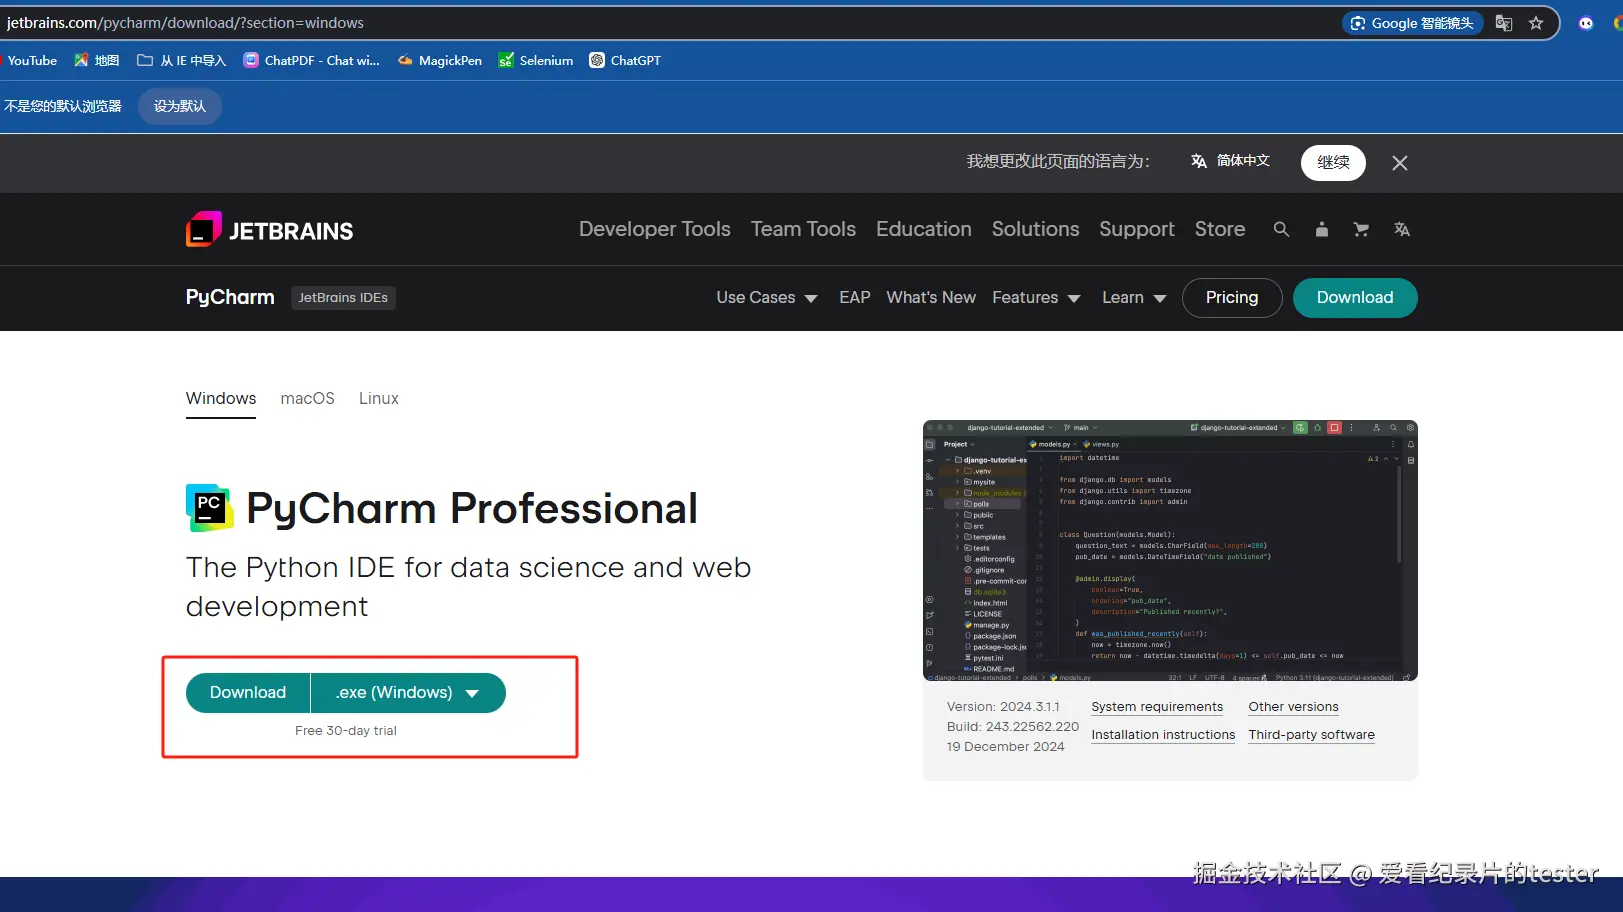Click the Google 智能镜头 lens button
The image size is (1623, 912).
(1412, 23)
